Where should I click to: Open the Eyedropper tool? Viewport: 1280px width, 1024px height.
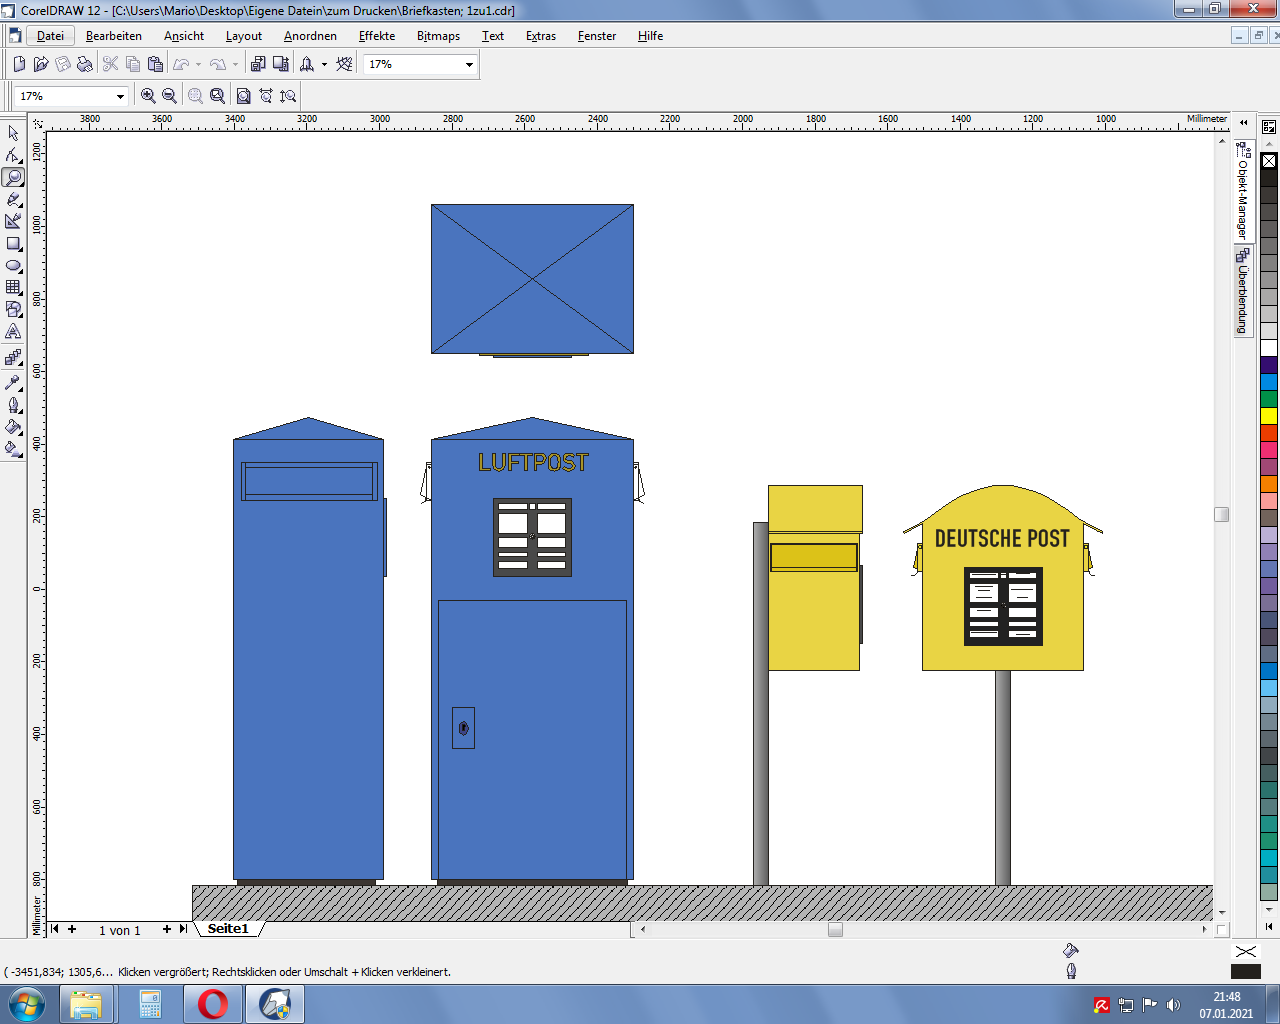point(13,383)
